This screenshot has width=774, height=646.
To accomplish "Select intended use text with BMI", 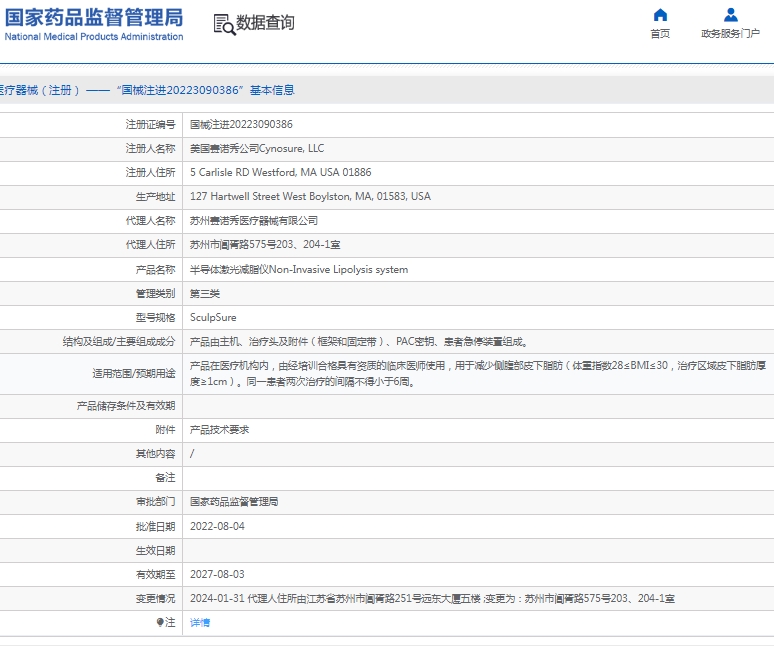I will (x=478, y=374).
